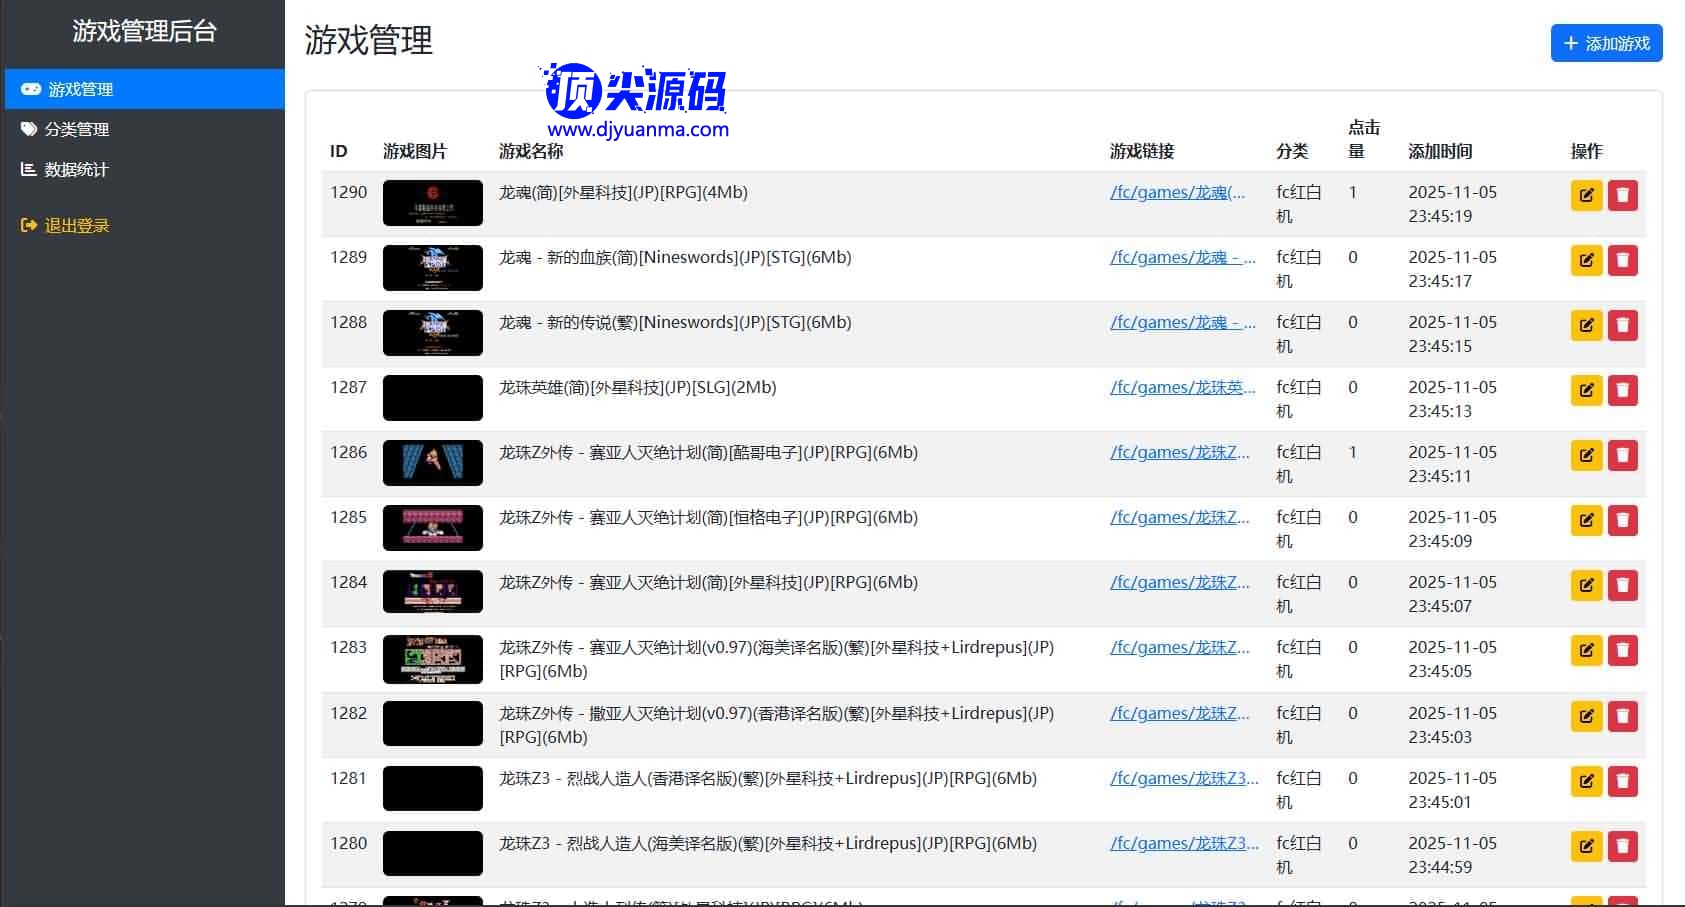Click edit icon for game ID 1290

tap(1586, 195)
